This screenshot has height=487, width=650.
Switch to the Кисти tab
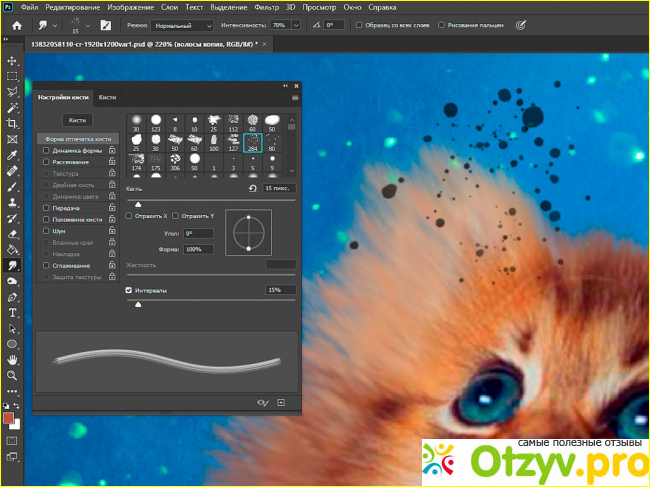tap(107, 97)
